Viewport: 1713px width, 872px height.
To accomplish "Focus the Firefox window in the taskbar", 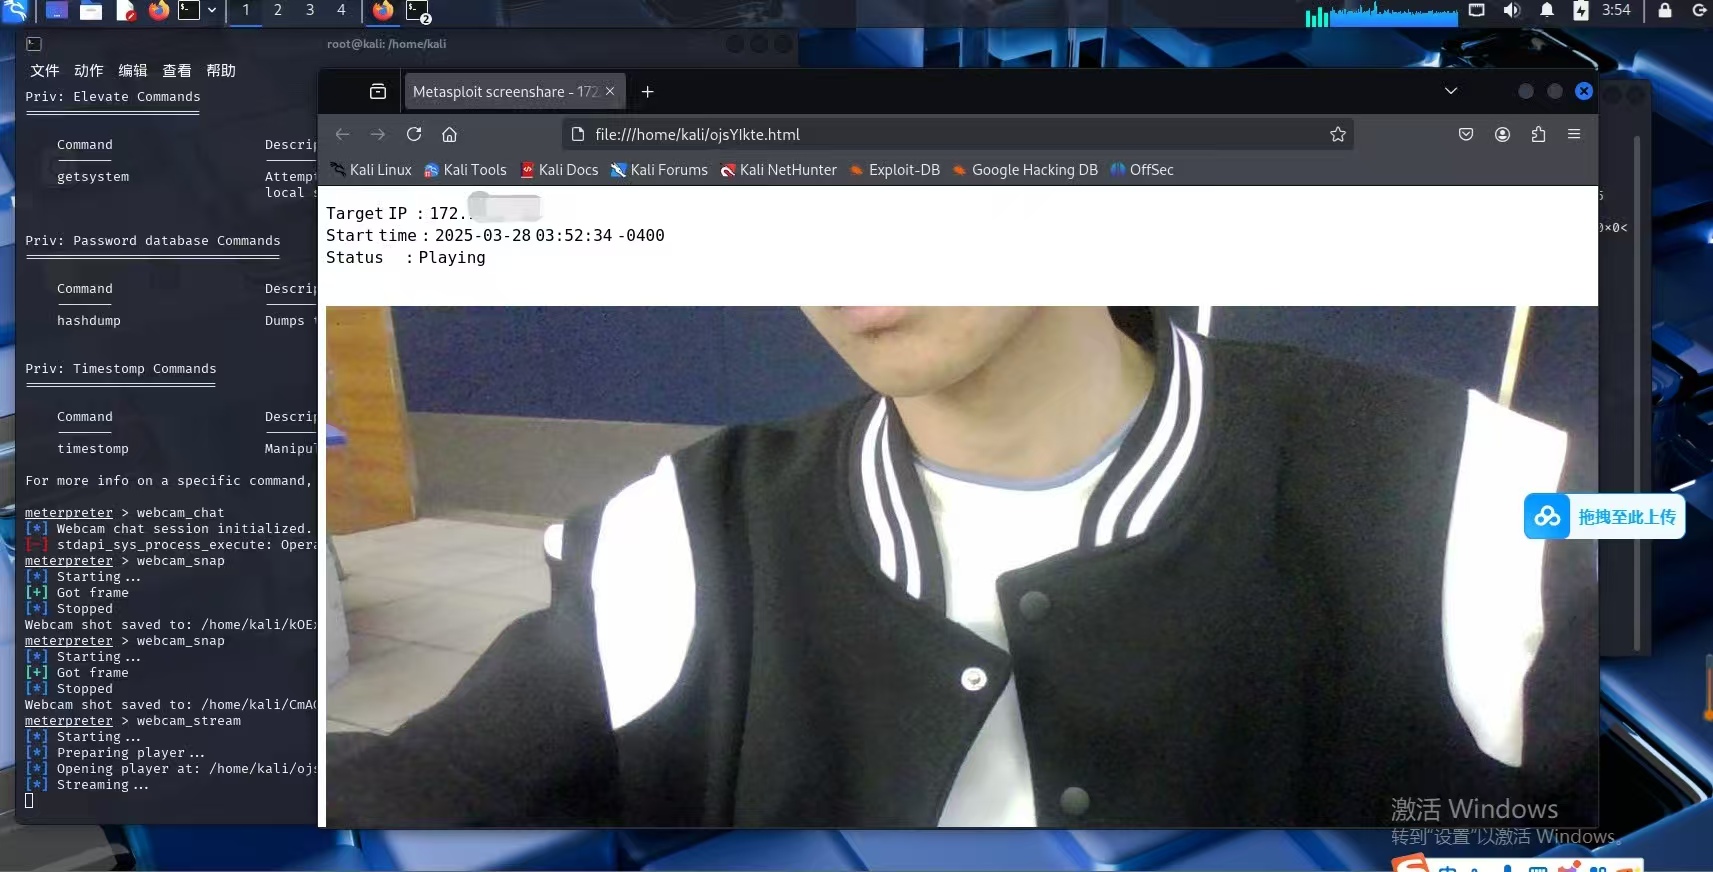I will 383,11.
